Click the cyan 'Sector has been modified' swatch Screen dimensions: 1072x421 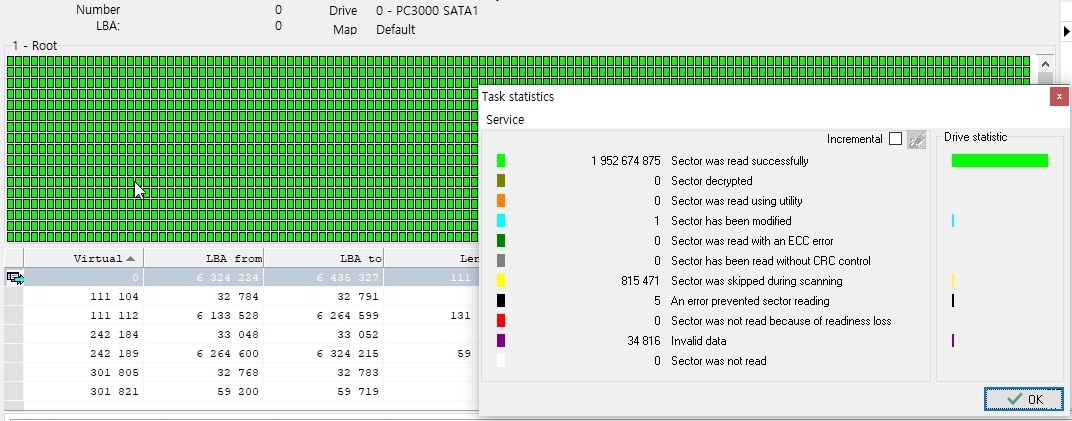pyautogui.click(x=500, y=221)
